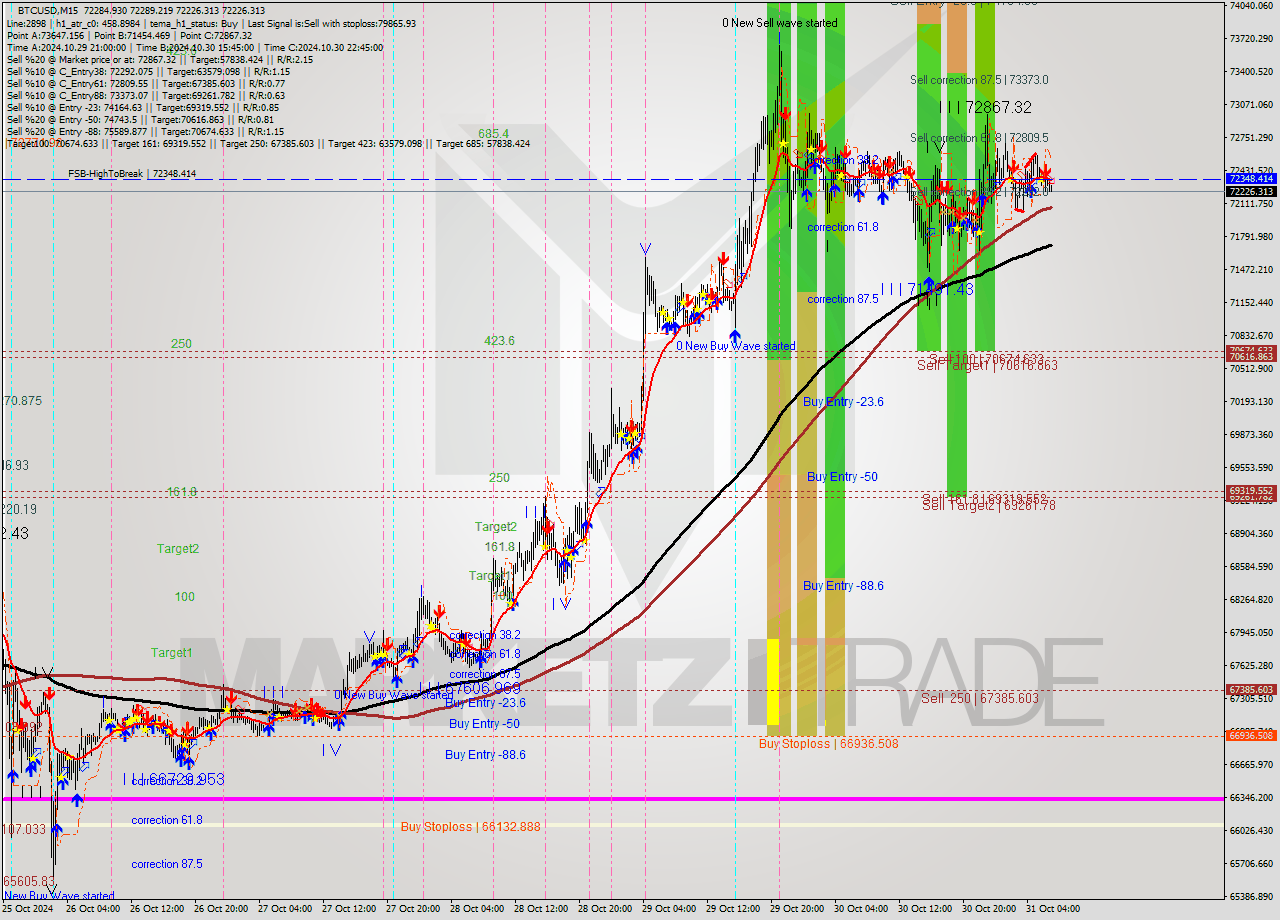
Task: Click 71152.440 on the price axis
Action: (1252, 302)
